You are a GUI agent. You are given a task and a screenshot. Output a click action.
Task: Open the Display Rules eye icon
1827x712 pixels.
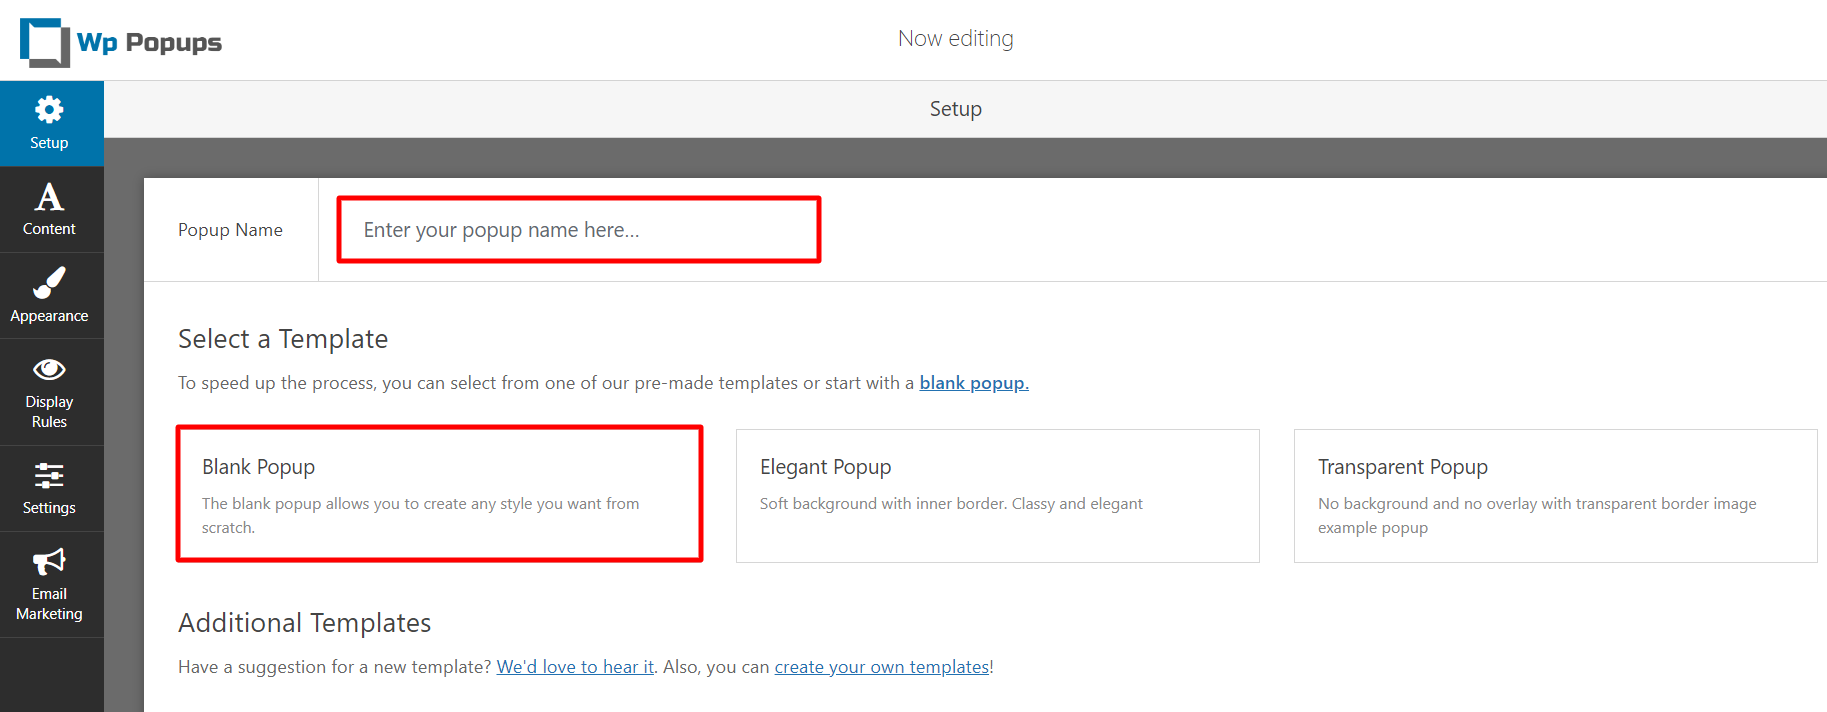pyautogui.click(x=49, y=370)
